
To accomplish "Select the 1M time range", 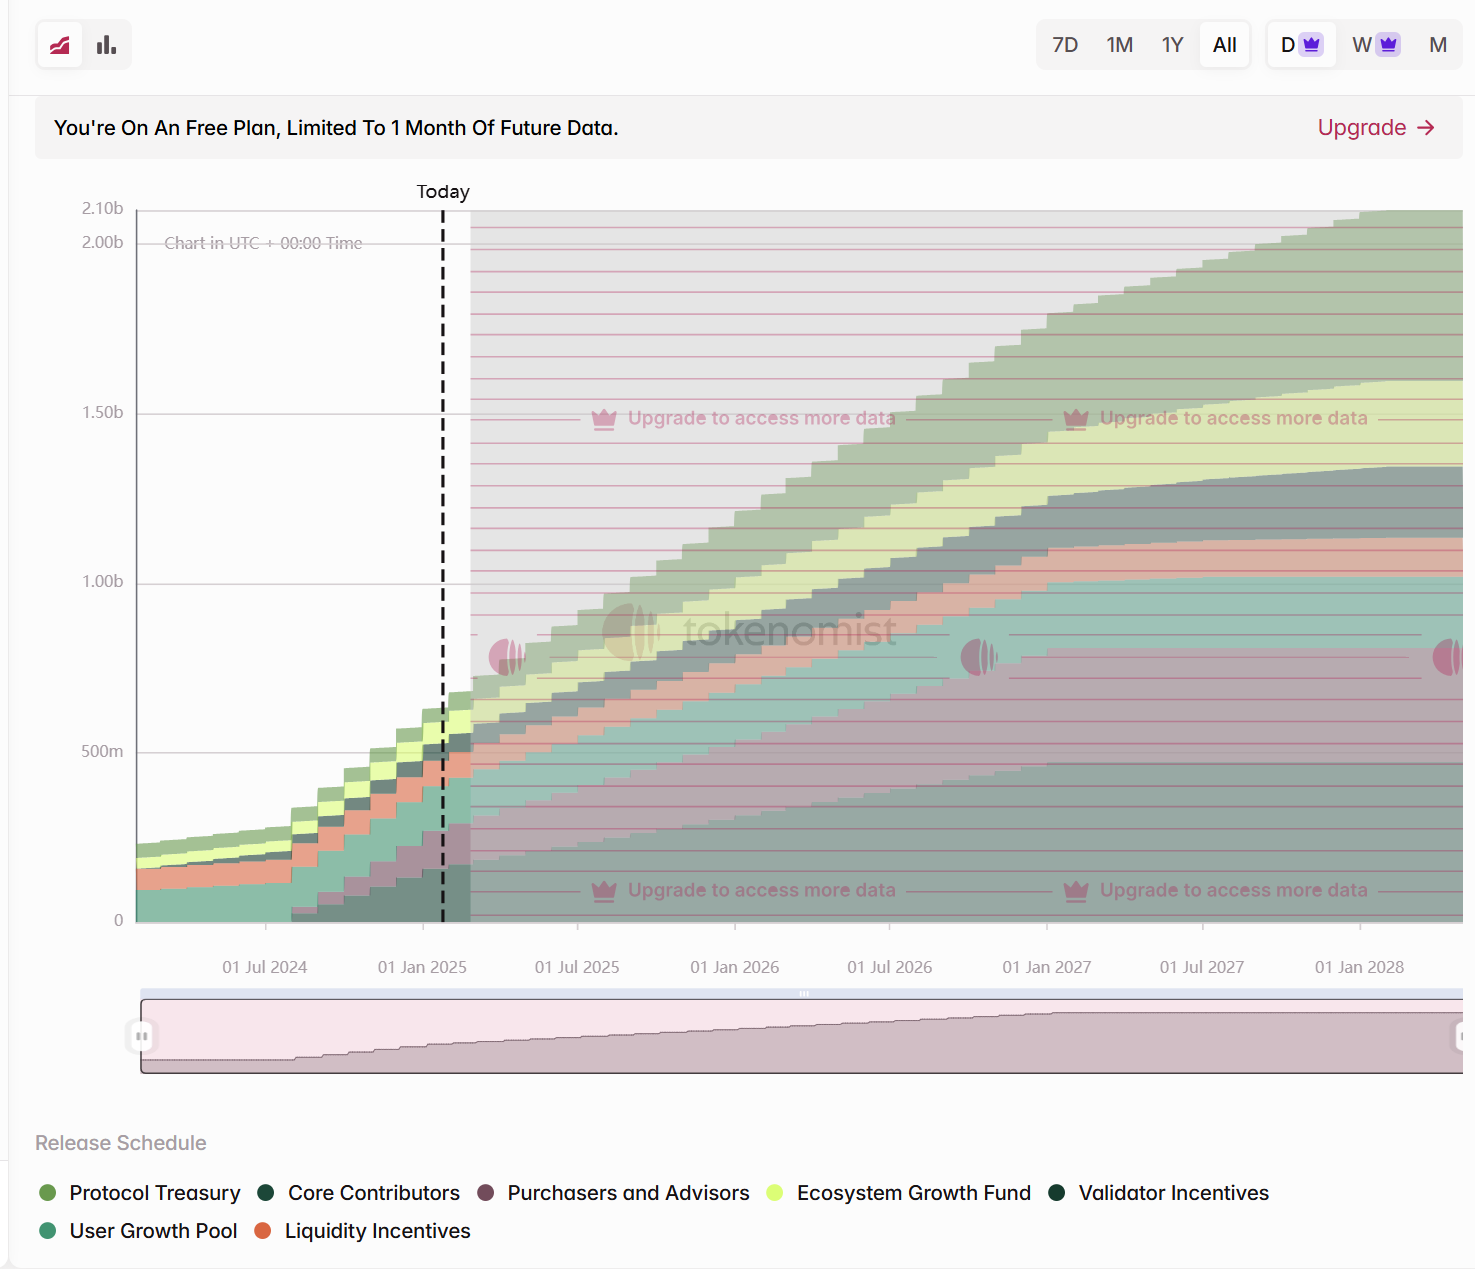I will coord(1119,45).
